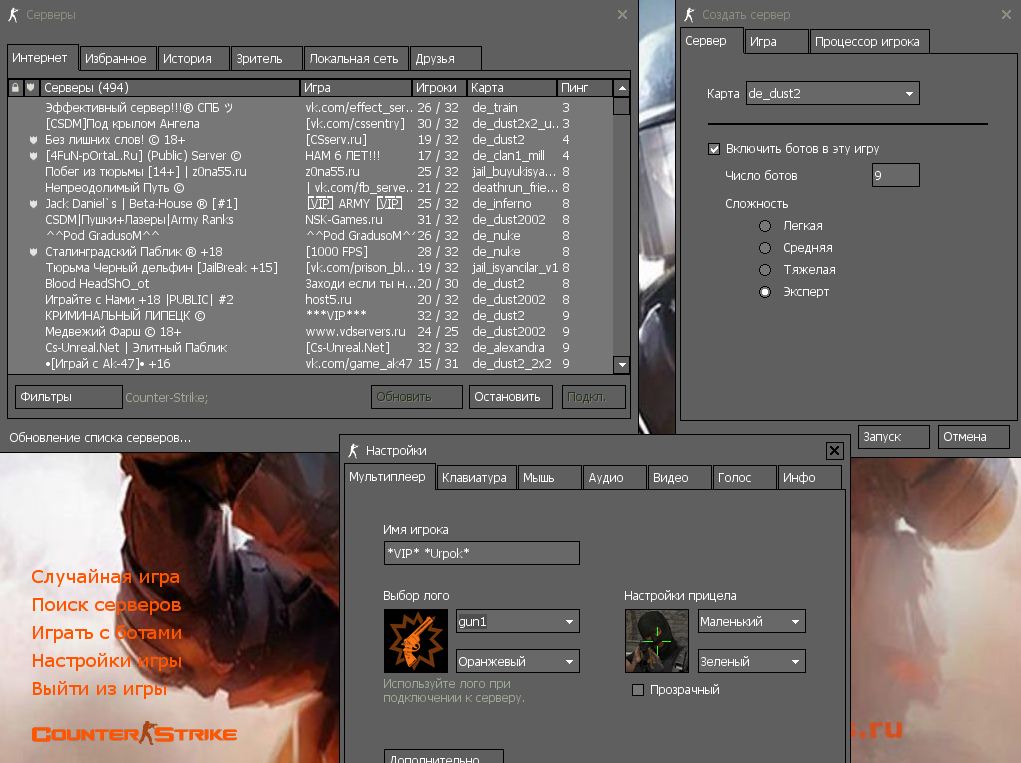Open the crosshair size dropdown 'Маленький'
1021x763 pixels.
click(751, 622)
